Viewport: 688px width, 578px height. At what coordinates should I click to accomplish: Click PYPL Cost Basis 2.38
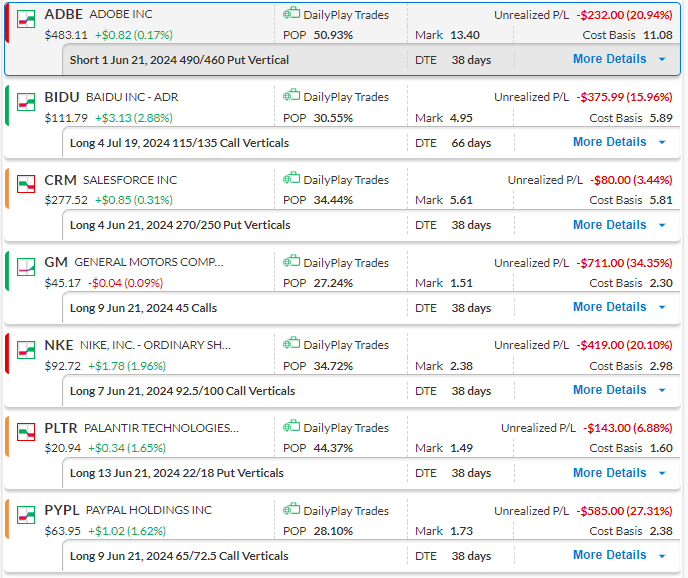coord(661,531)
